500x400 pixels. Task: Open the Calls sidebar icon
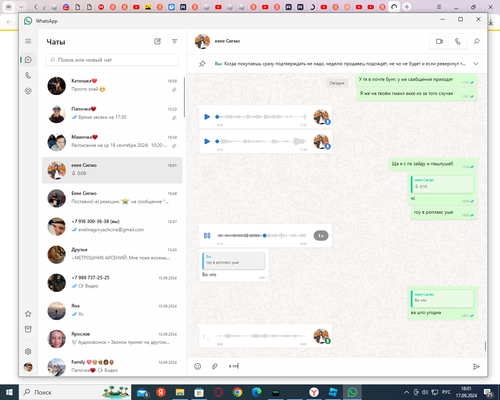[x=28, y=76]
